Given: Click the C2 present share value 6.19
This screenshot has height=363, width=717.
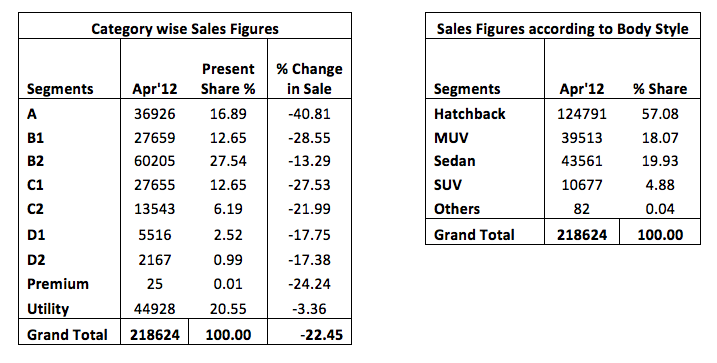Looking at the screenshot, I should click(x=228, y=209).
